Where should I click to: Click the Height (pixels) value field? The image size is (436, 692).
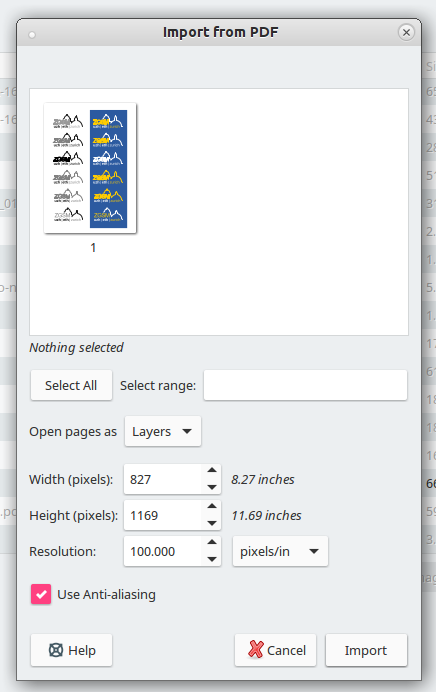[x=164, y=515]
